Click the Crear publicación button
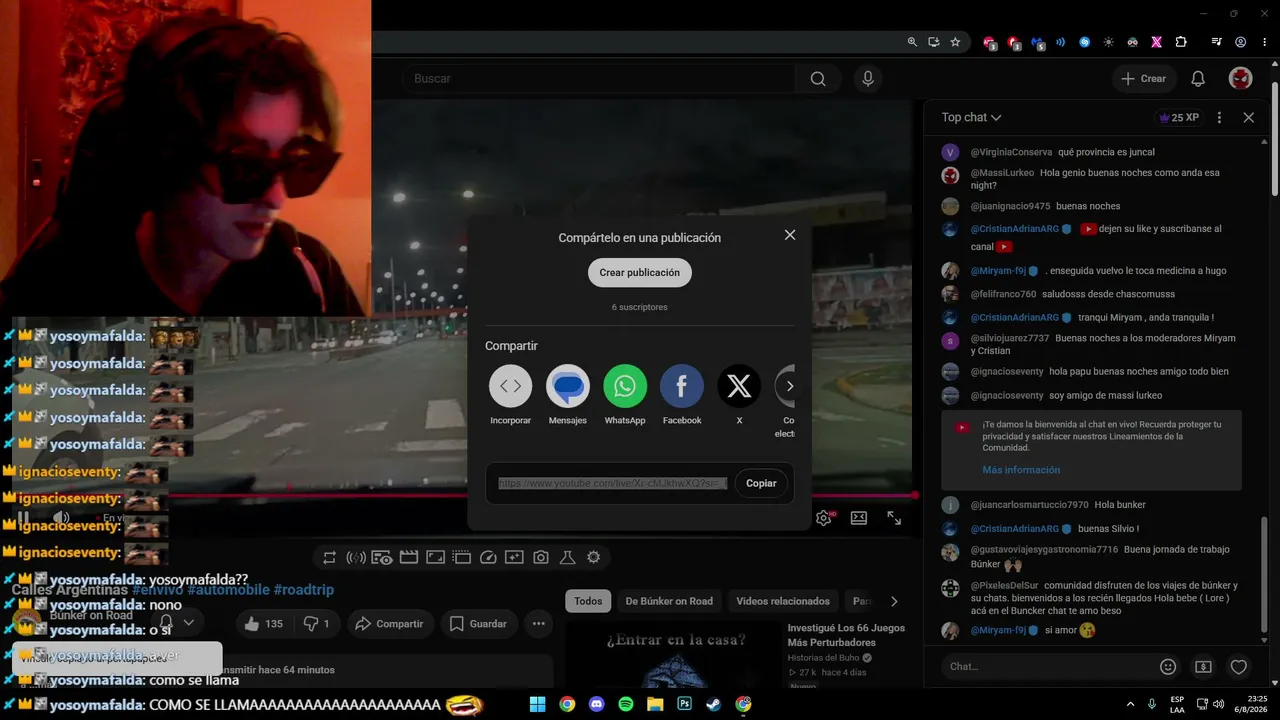 coord(640,273)
